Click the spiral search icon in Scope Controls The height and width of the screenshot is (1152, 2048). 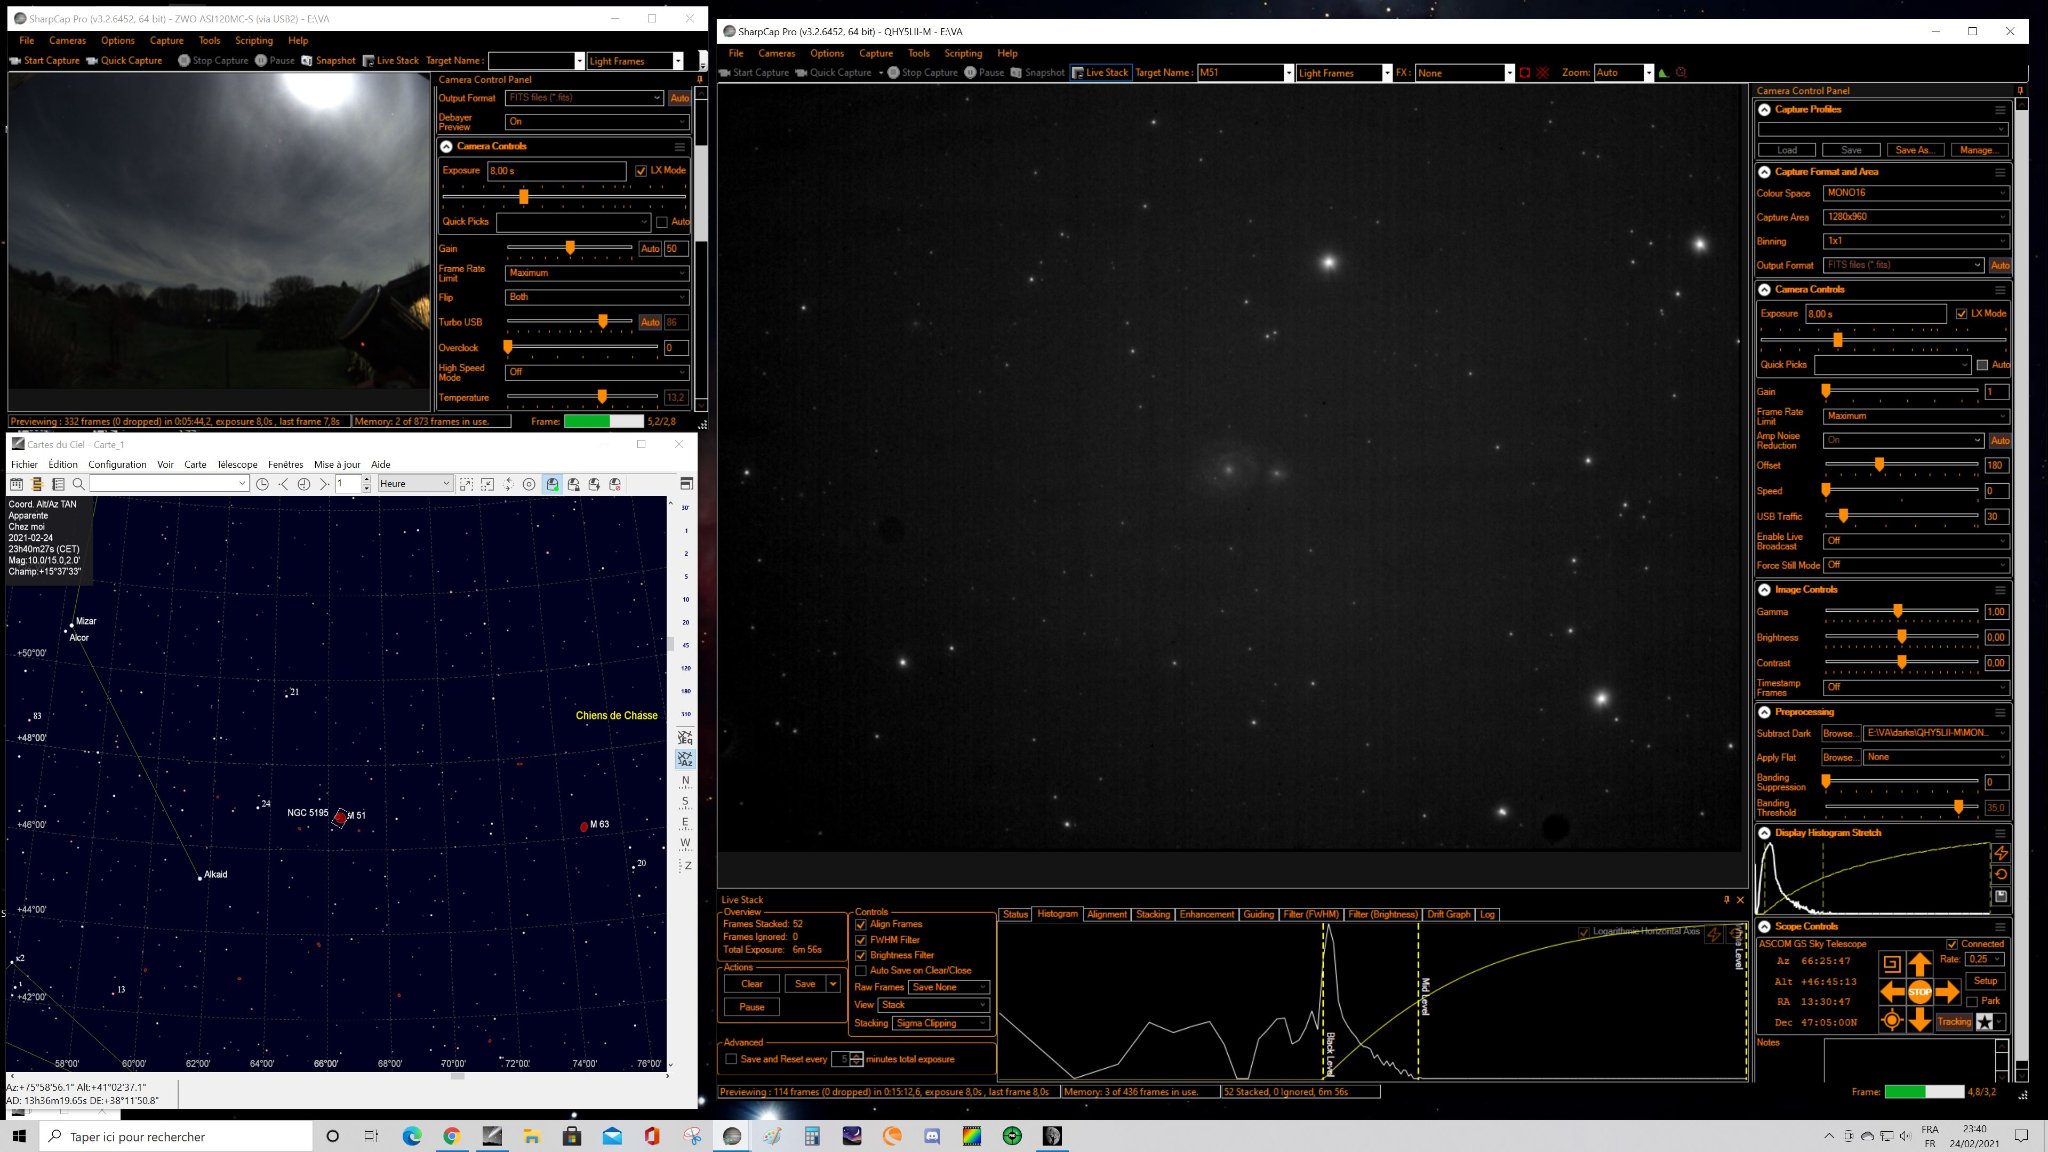pos(1891,964)
